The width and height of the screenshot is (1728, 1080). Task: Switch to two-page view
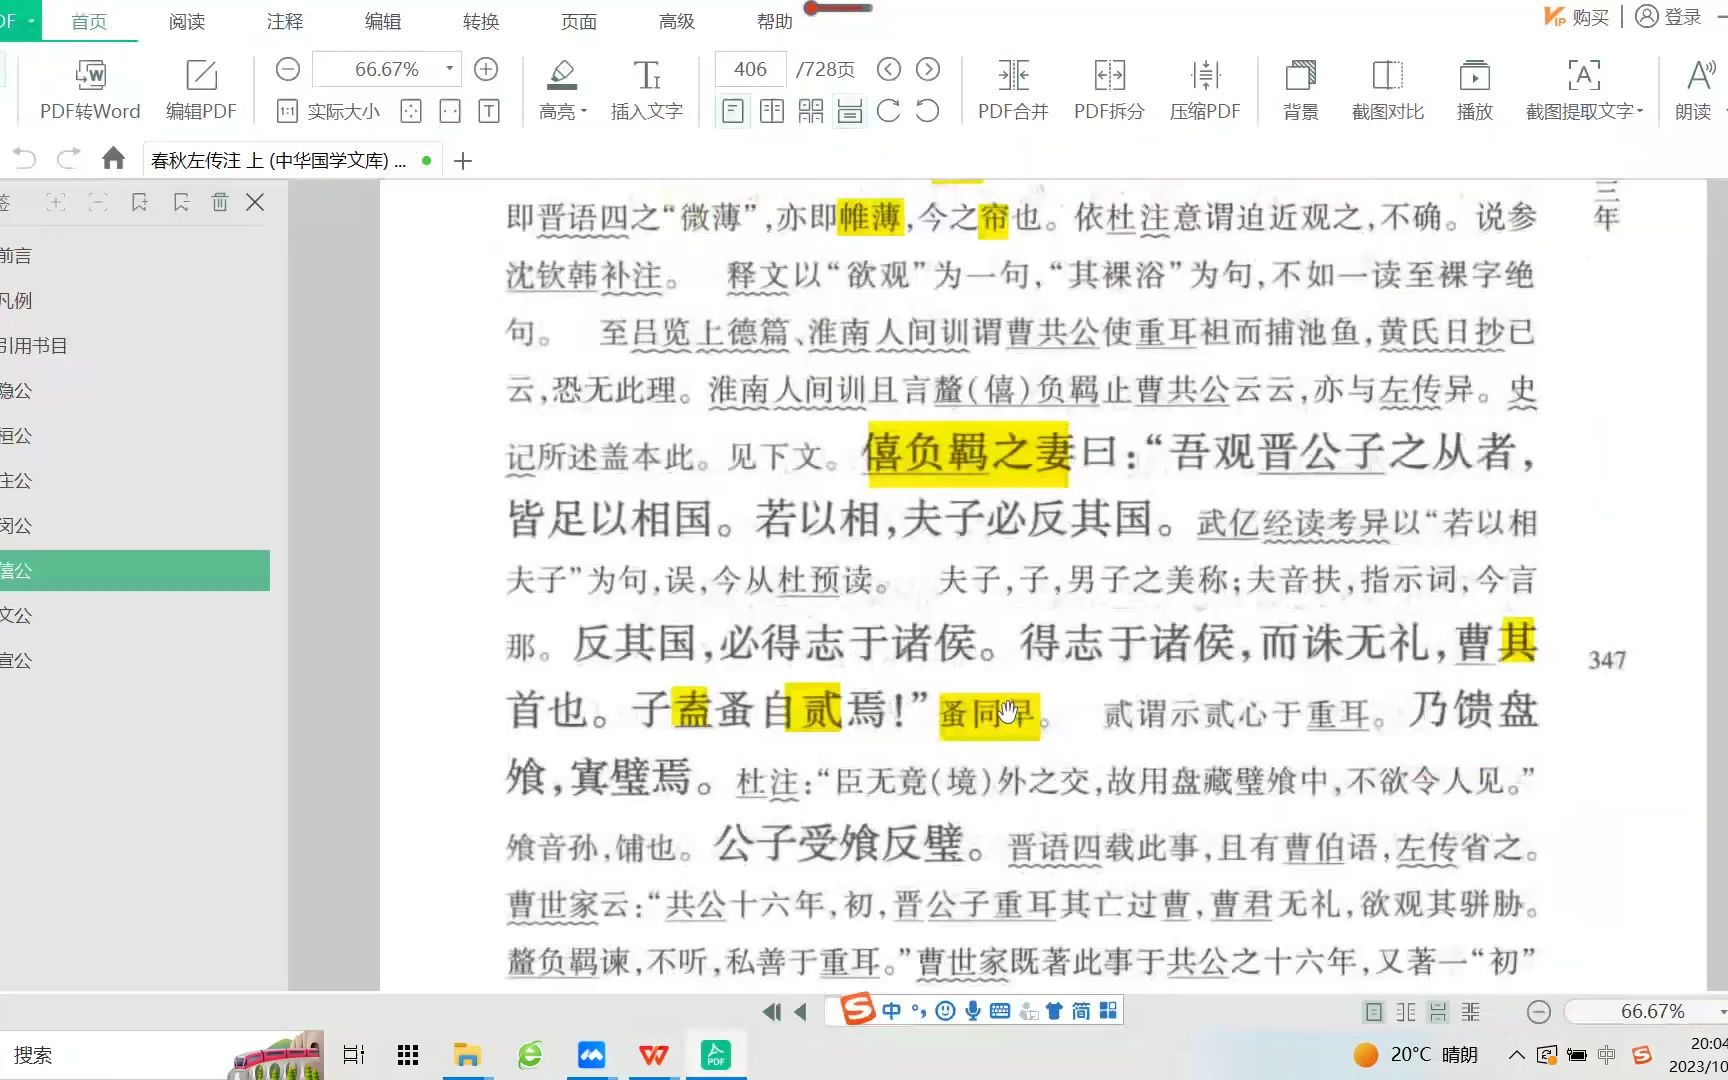point(772,111)
